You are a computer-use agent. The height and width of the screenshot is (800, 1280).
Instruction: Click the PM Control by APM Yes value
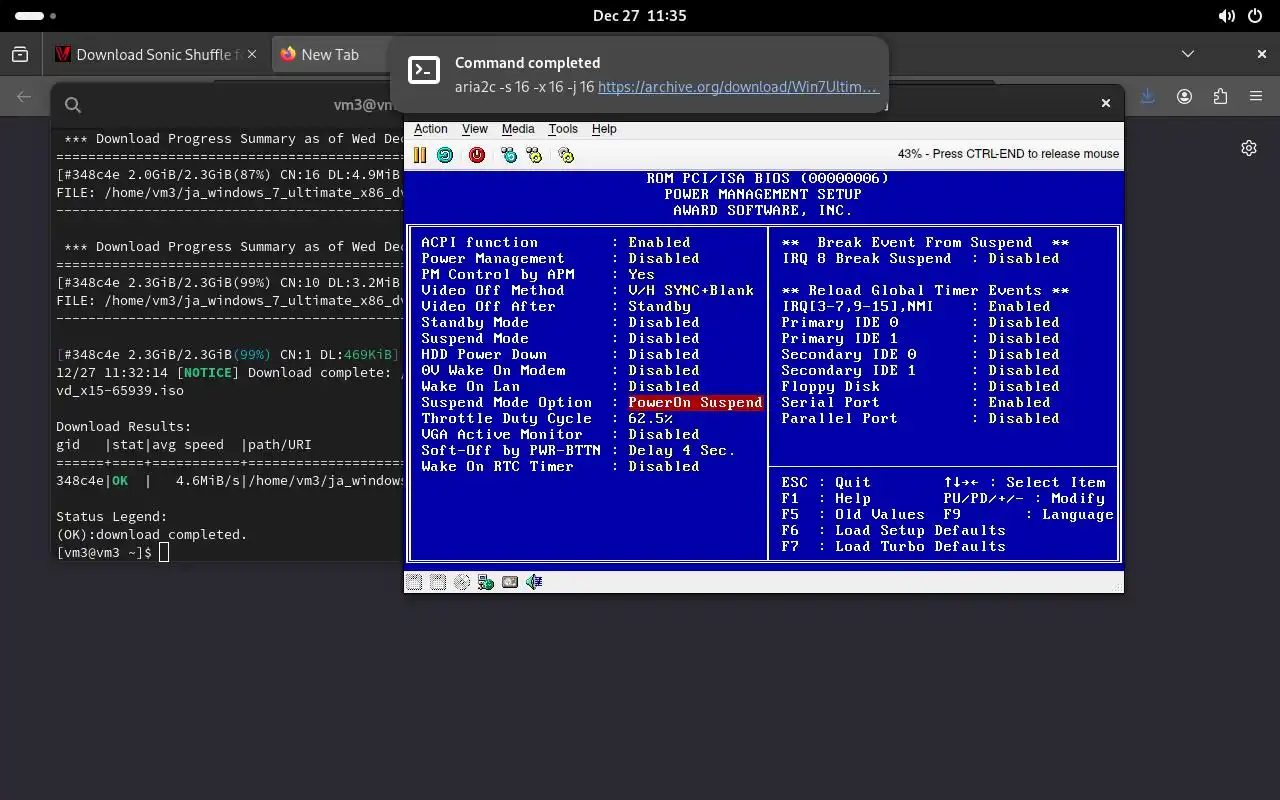pyautogui.click(x=641, y=275)
